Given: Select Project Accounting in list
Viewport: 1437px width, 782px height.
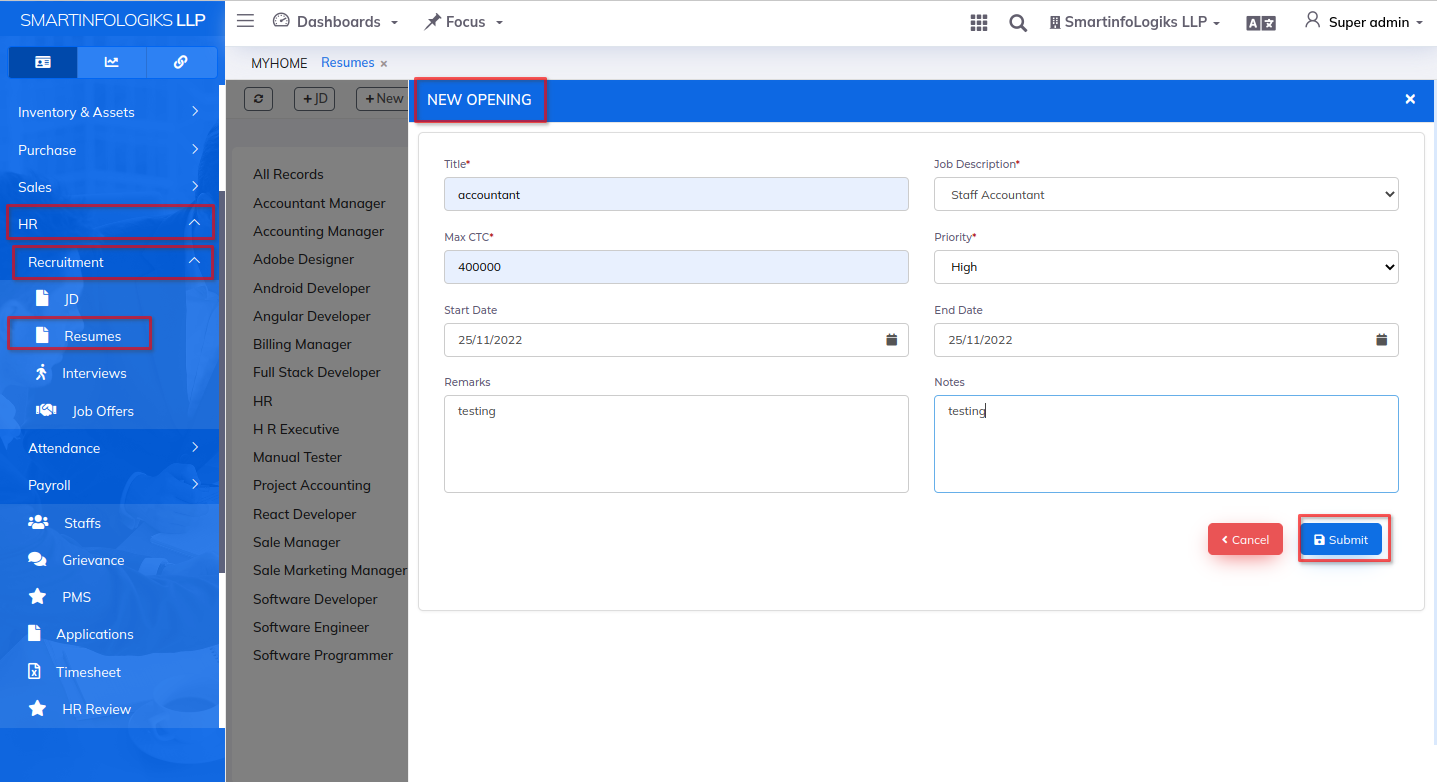Looking at the screenshot, I should tap(312, 485).
